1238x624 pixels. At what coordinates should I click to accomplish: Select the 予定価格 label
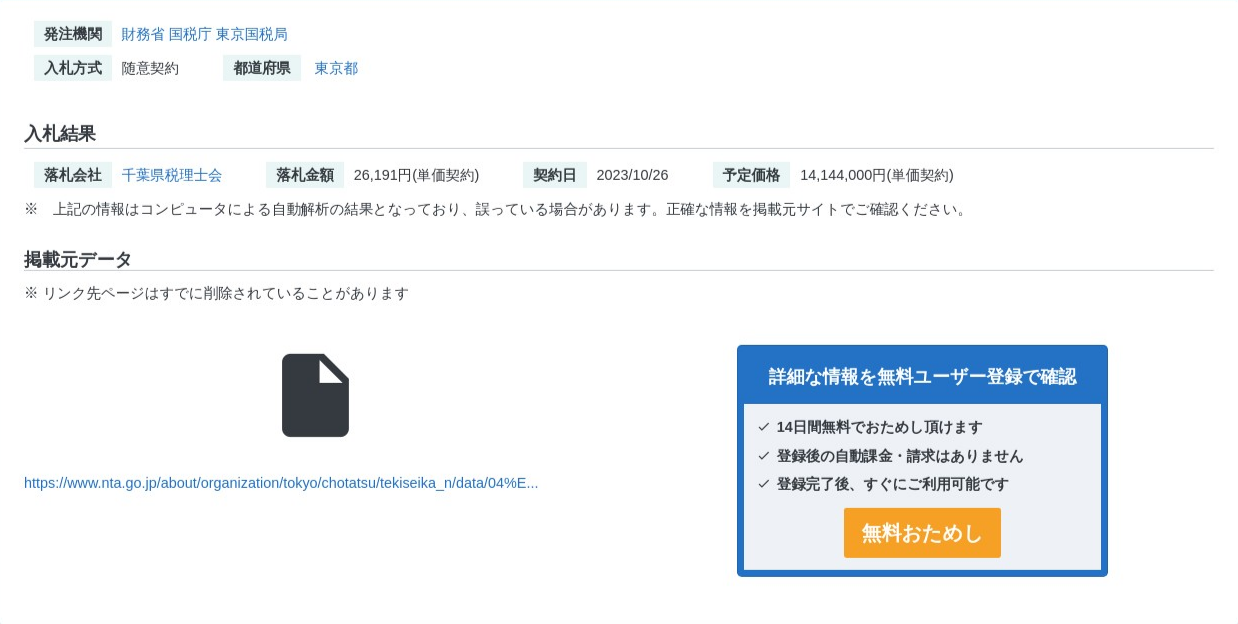pos(752,175)
